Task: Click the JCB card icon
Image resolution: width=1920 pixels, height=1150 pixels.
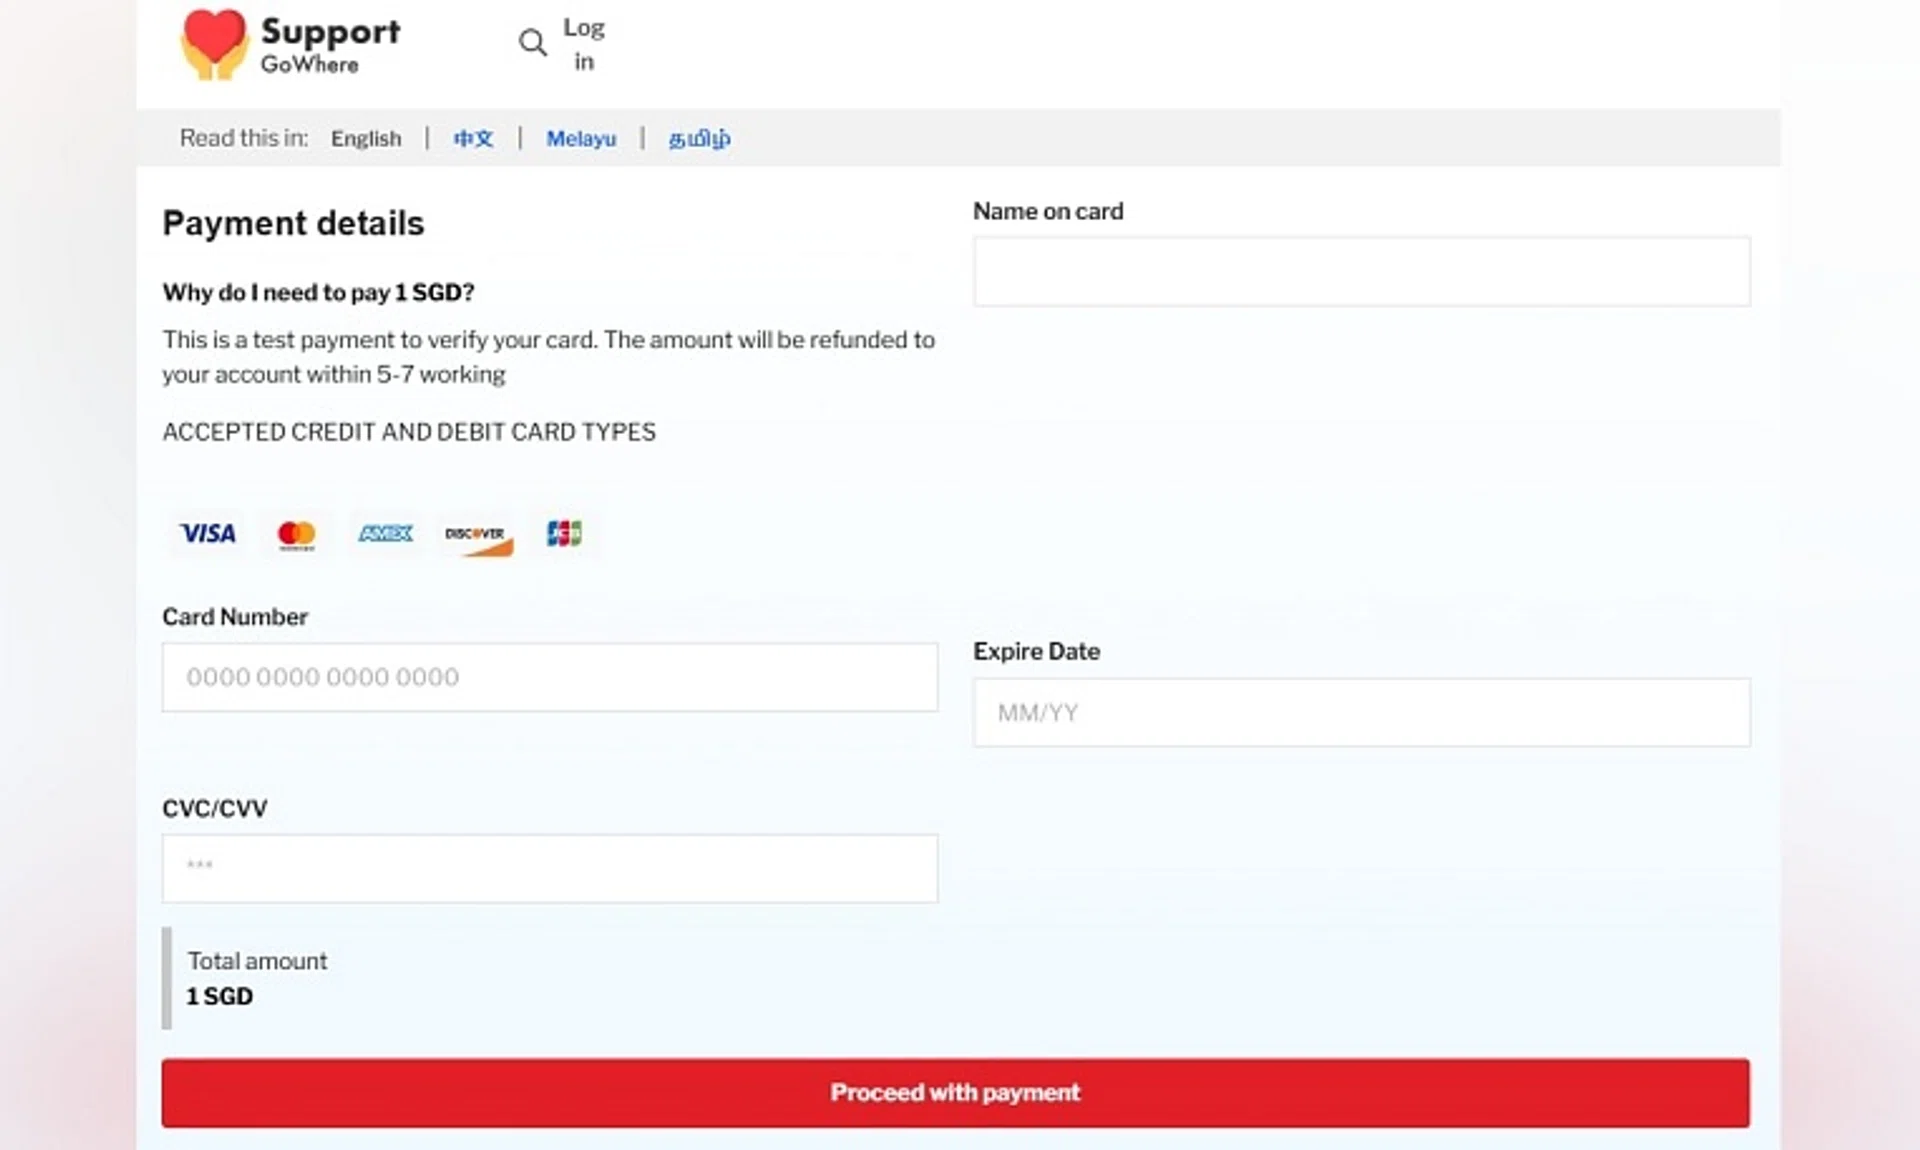Action: click(564, 534)
